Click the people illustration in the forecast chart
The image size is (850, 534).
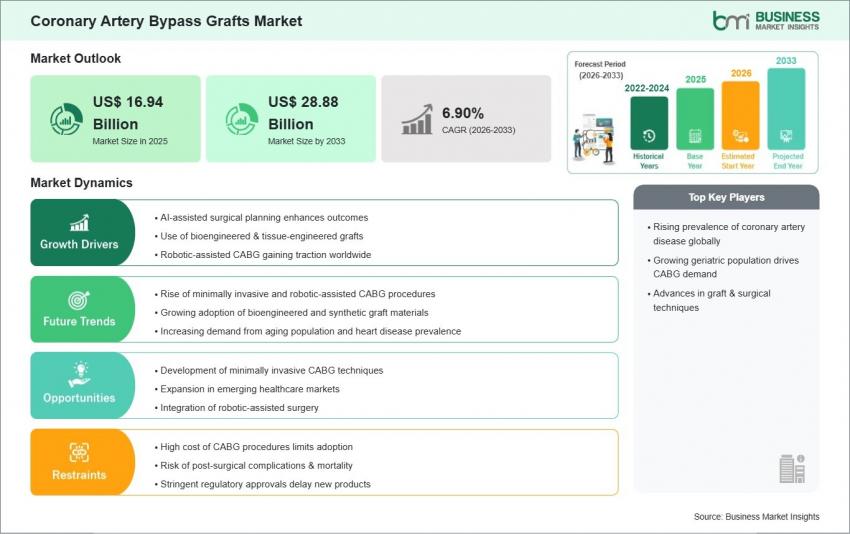click(594, 139)
